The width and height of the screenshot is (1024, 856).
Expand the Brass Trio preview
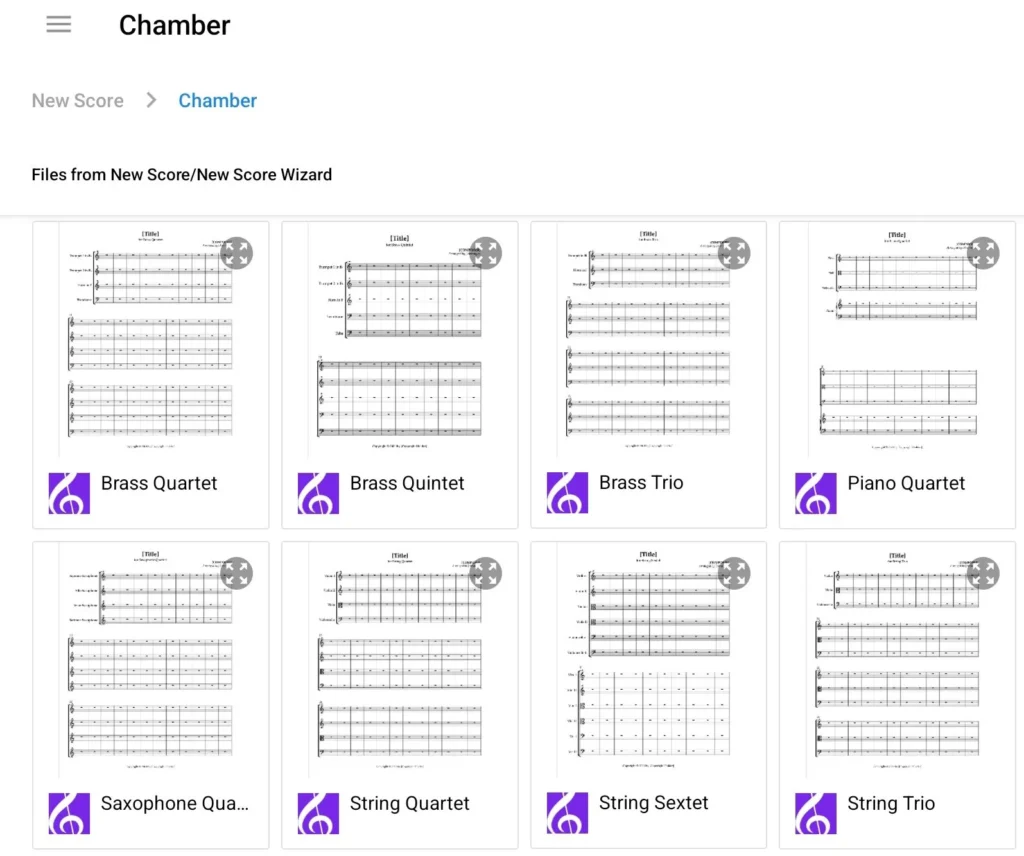(735, 253)
